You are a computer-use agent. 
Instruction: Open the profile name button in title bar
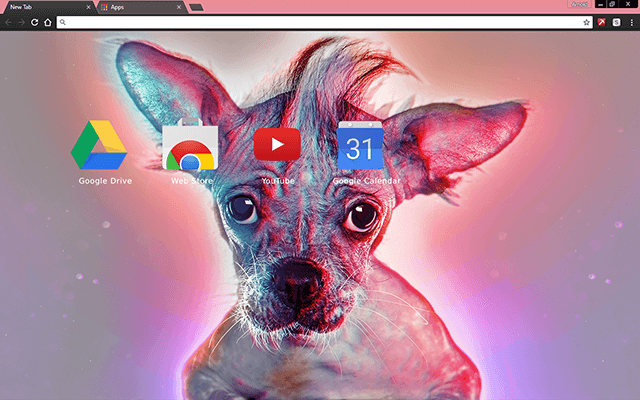point(578,5)
